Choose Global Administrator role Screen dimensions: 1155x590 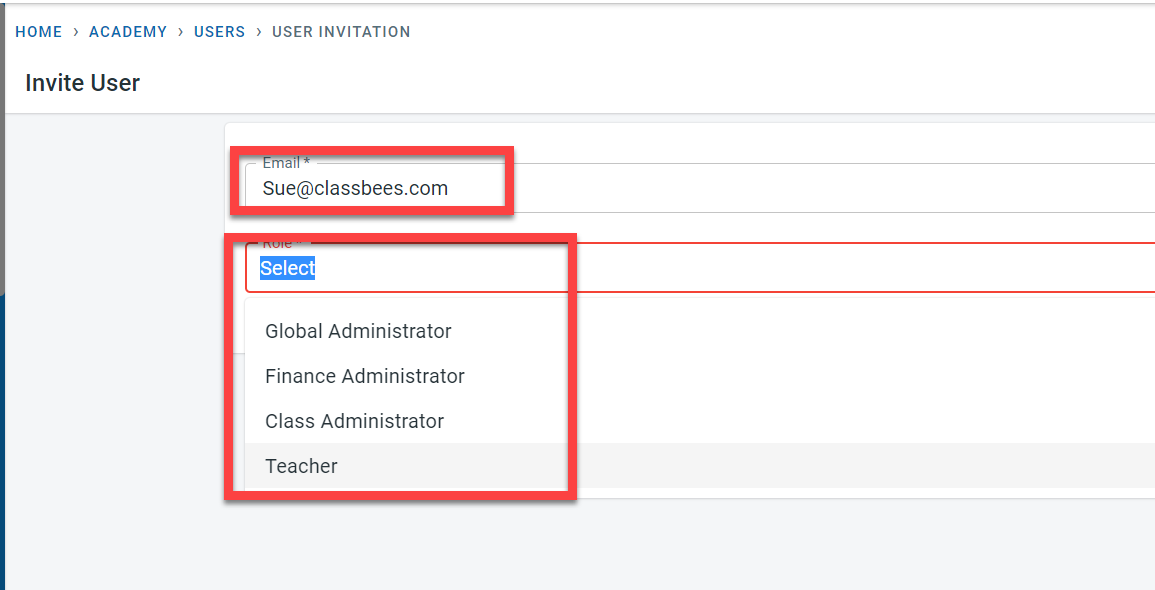358,331
